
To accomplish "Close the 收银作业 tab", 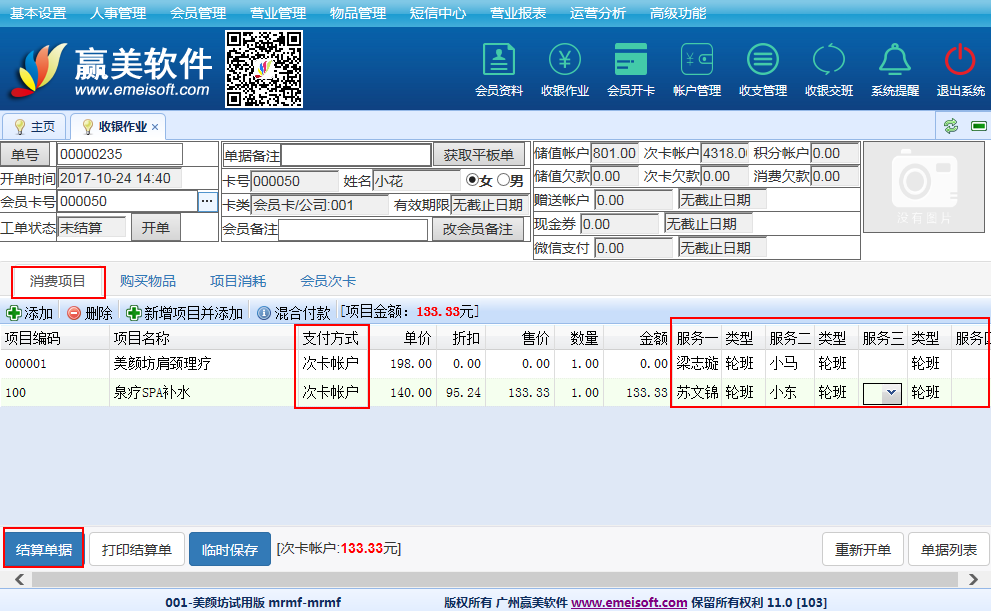I will click(156, 127).
